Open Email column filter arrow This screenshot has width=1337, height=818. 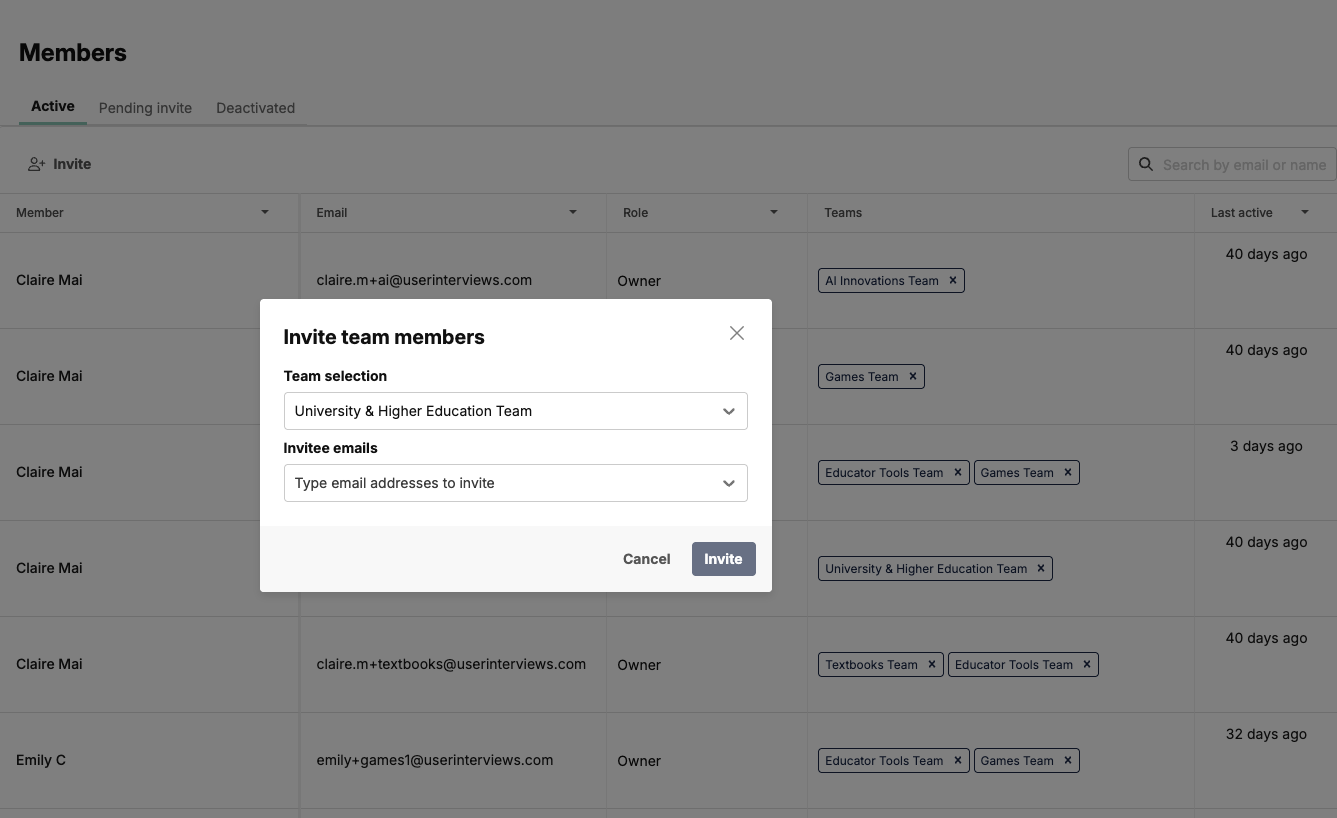[x=573, y=212]
